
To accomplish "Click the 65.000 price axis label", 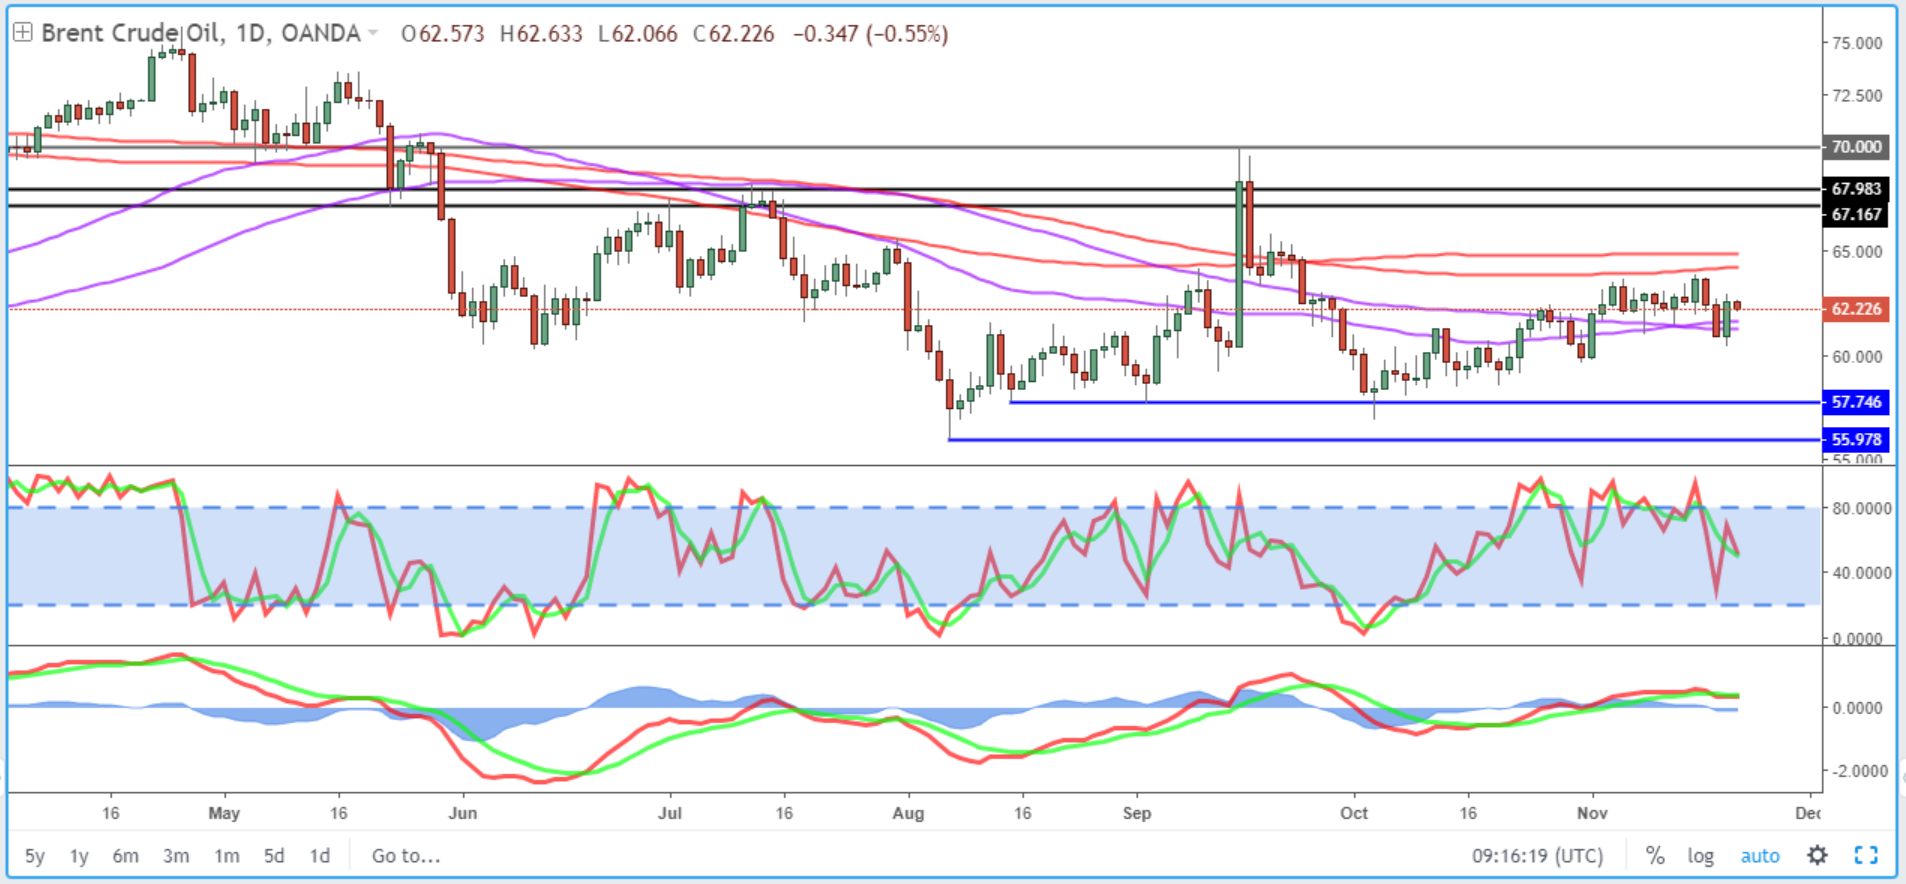I will coord(1857,252).
